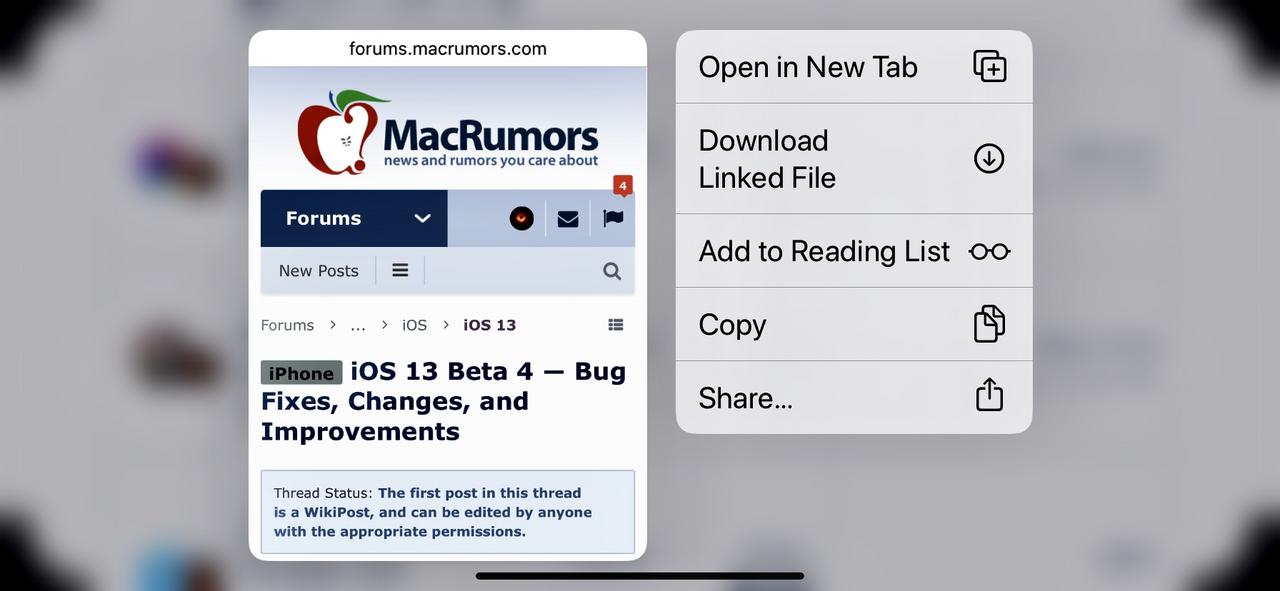Open New Posts link
Screen dimensions: 1280x591
coord(318,270)
